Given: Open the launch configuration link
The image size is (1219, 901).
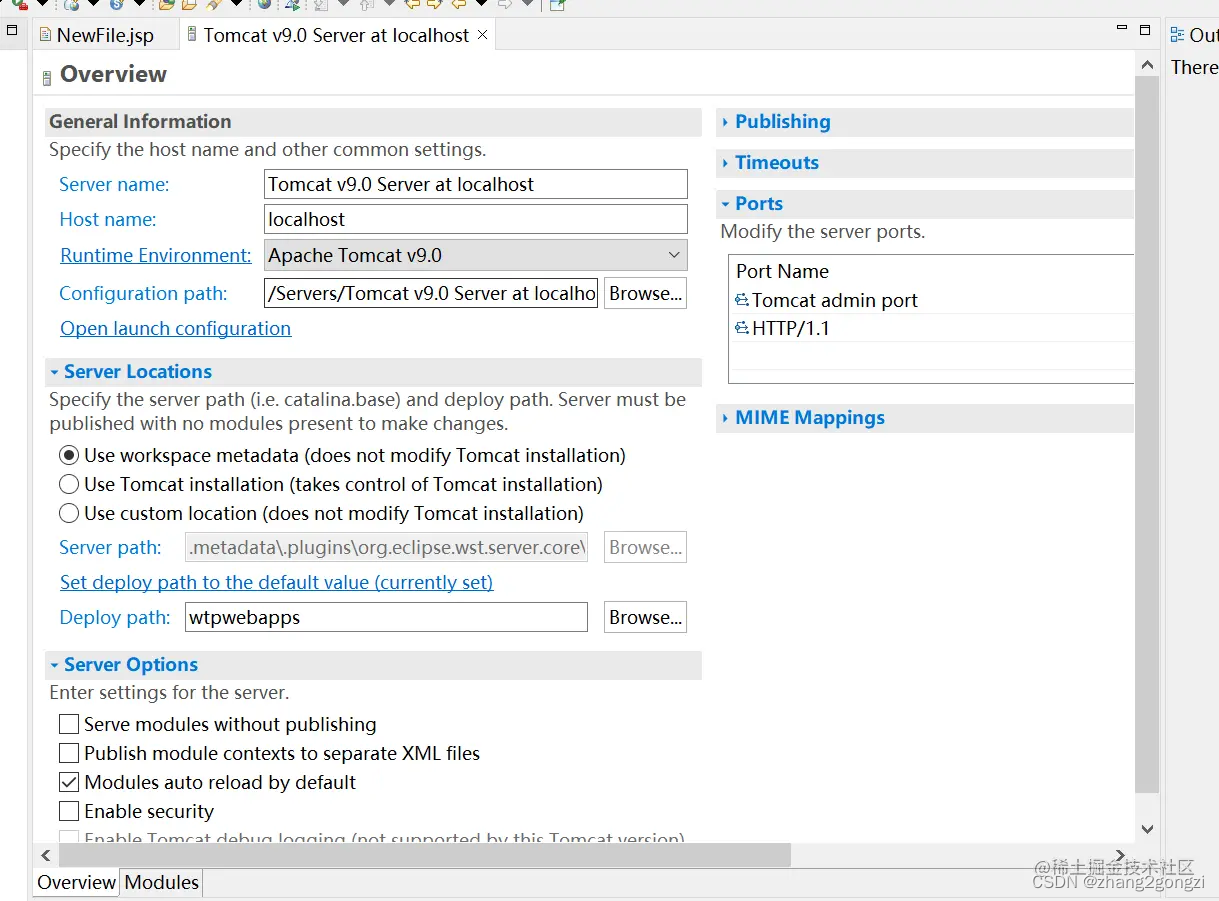Looking at the screenshot, I should tap(176, 329).
